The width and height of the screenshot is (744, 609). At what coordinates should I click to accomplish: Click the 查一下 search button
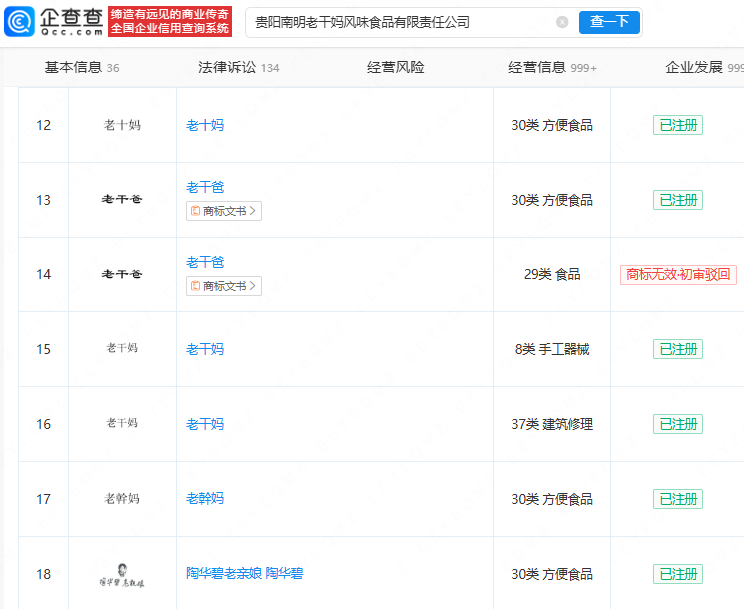tap(609, 22)
